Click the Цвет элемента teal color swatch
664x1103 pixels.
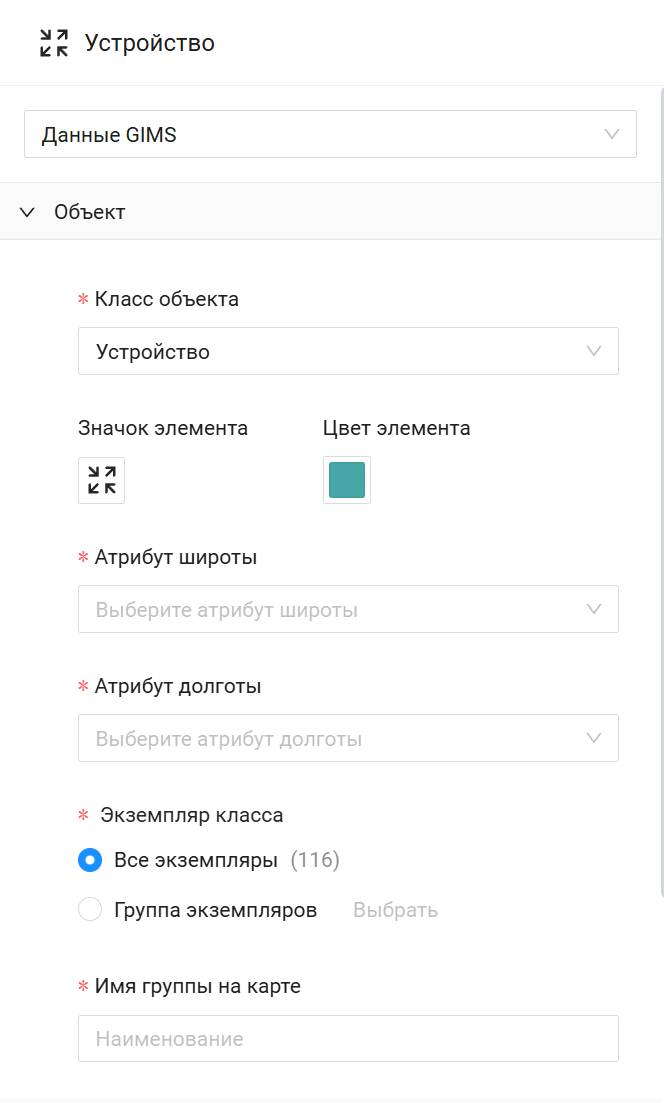coord(347,480)
